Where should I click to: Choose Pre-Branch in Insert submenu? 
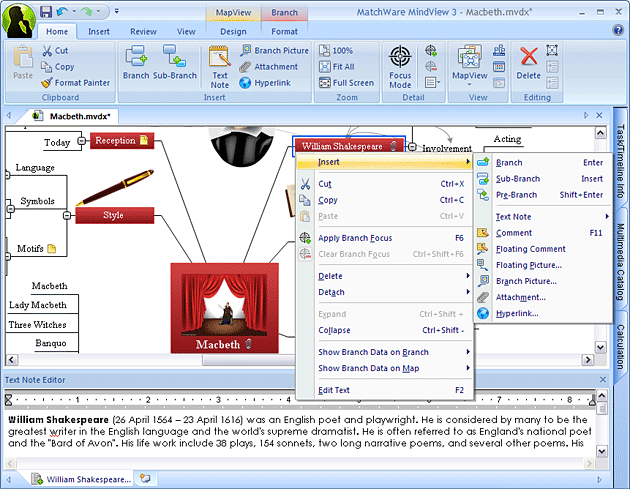click(543, 195)
